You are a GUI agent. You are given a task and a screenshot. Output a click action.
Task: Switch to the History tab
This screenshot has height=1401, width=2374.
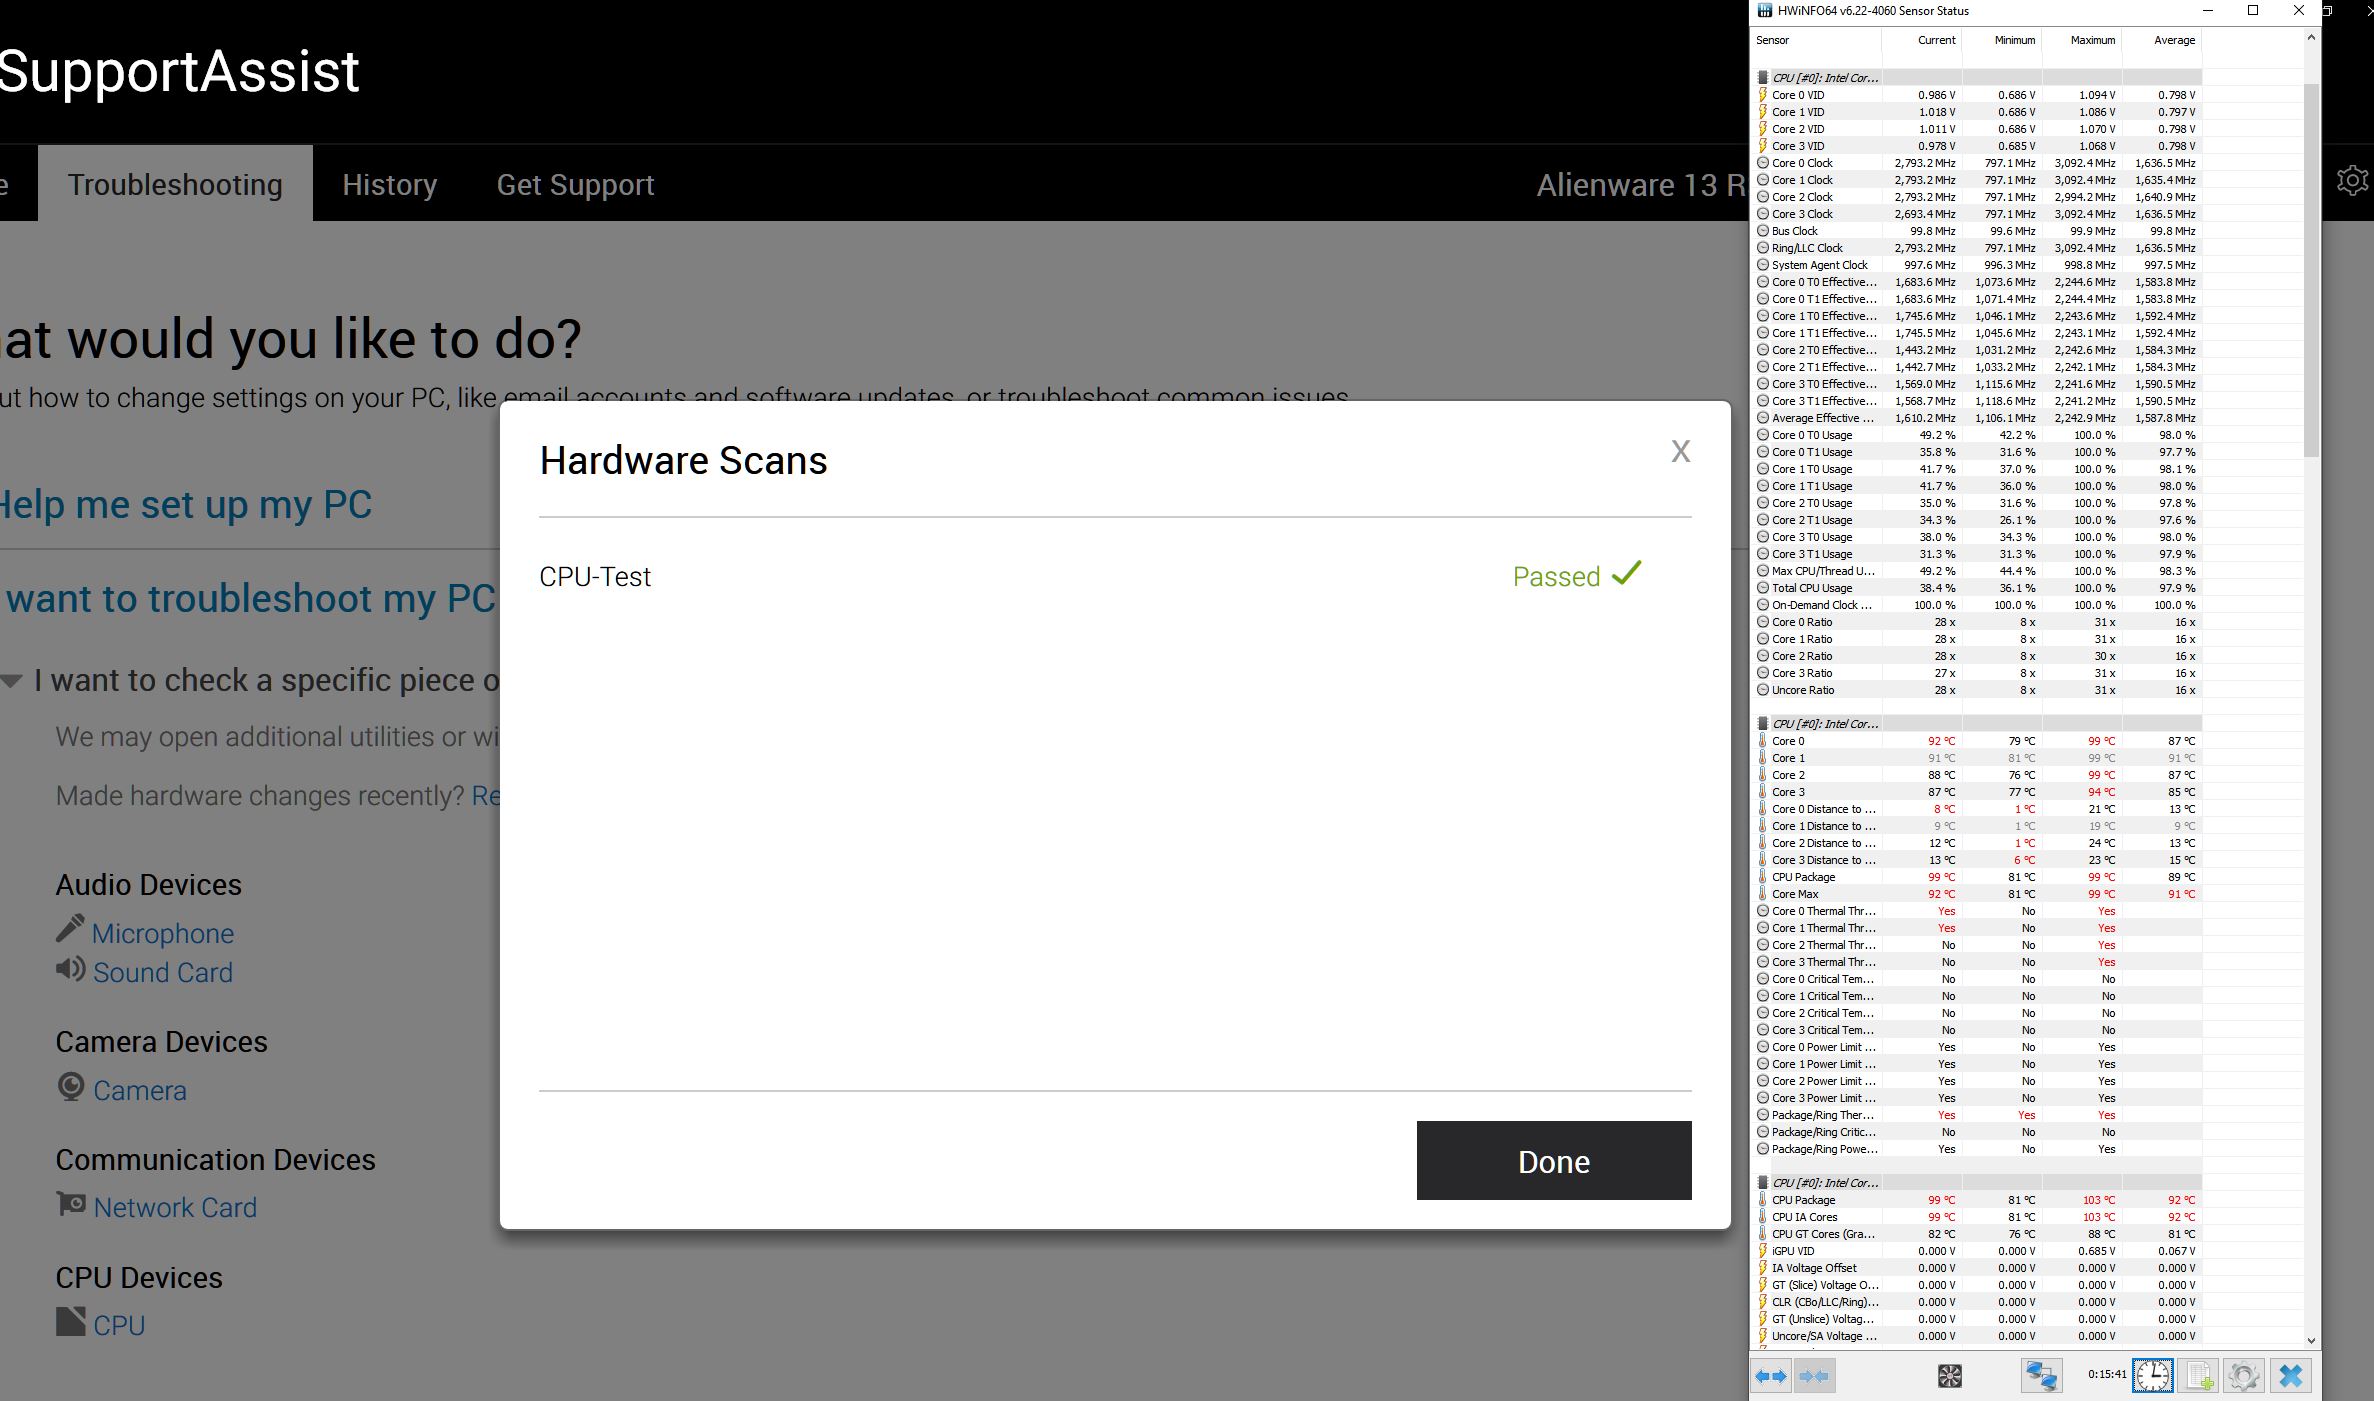click(389, 185)
